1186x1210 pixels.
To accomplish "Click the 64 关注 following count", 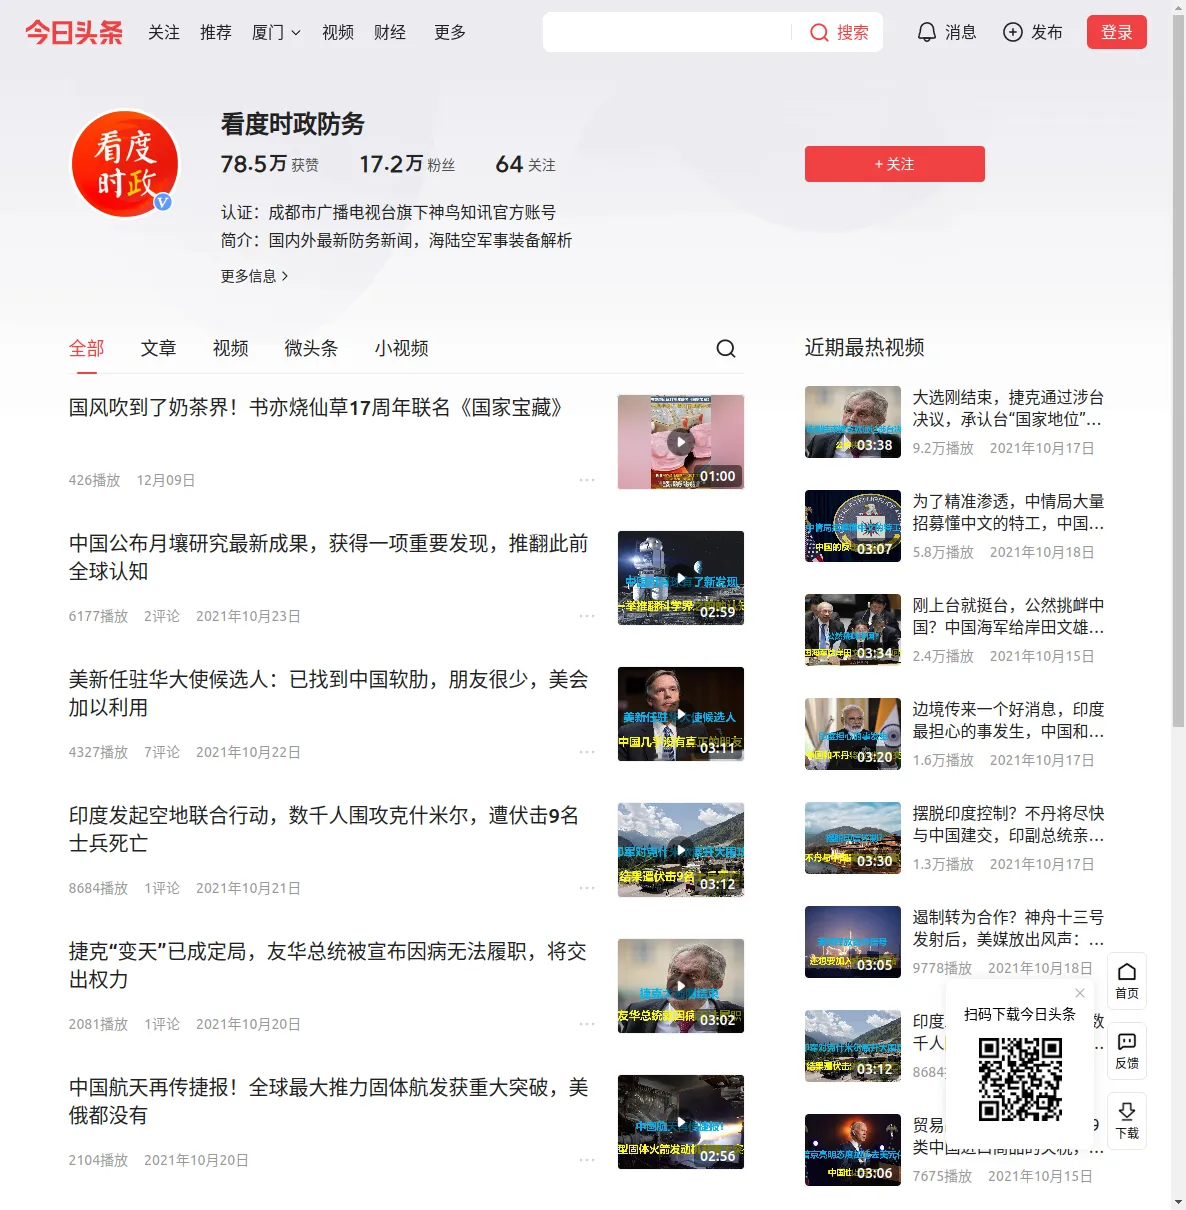I will (526, 164).
